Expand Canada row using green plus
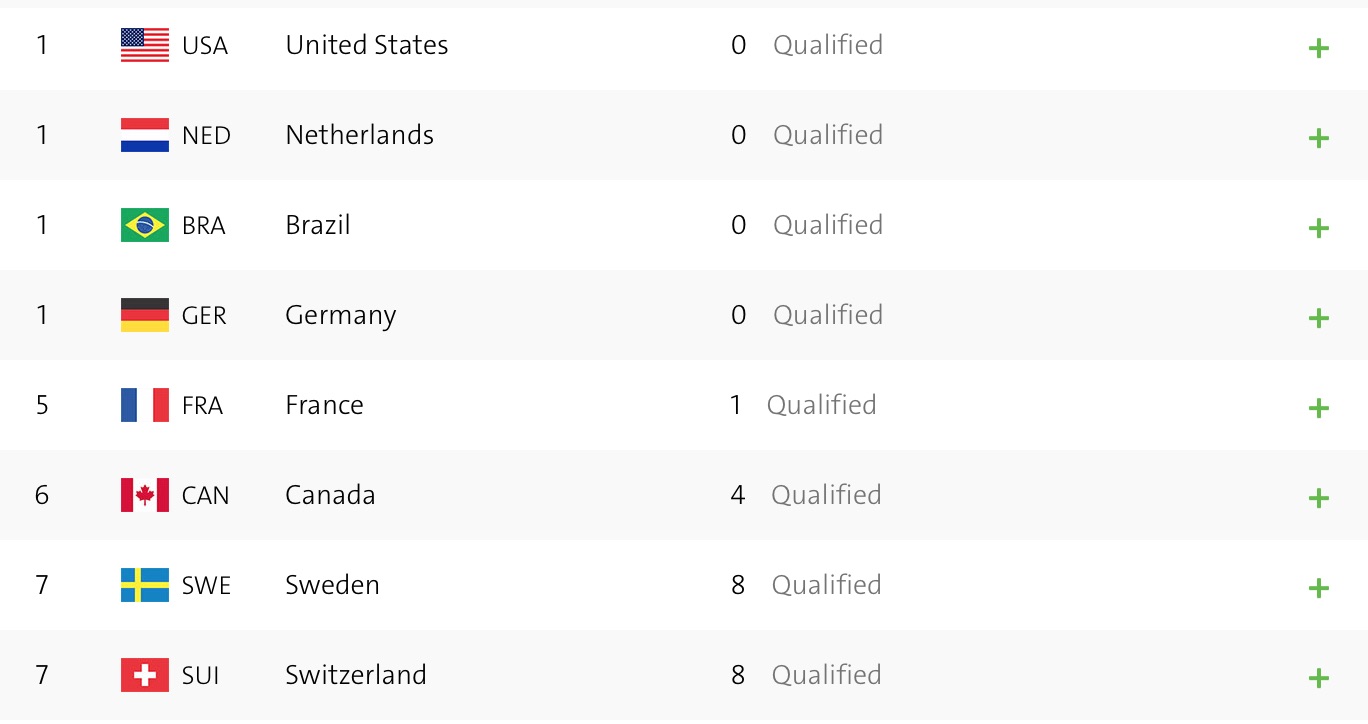The image size is (1368, 724). [x=1319, y=498]
